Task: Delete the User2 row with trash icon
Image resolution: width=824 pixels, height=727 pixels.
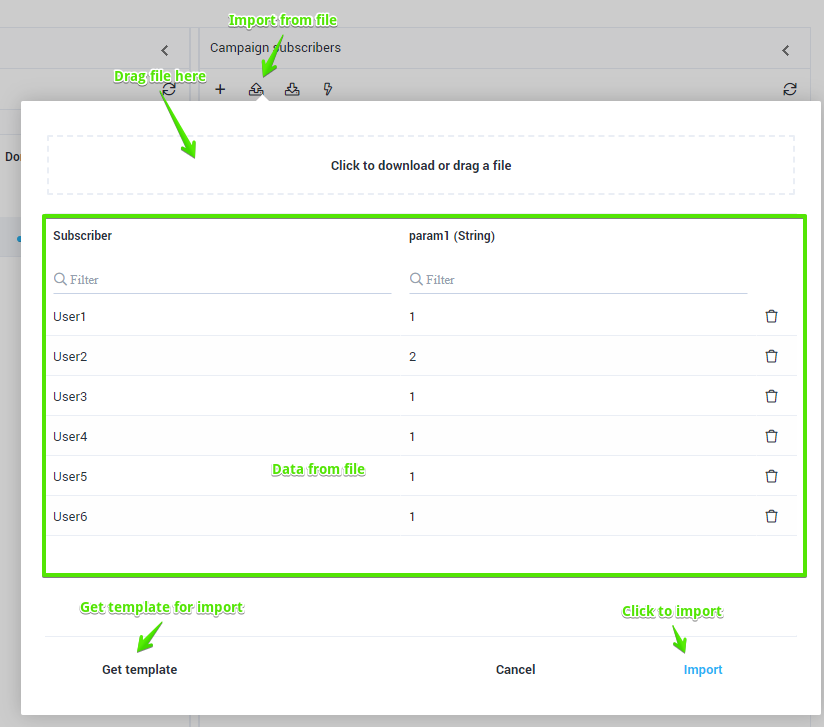Action: (x=771, y=356)
